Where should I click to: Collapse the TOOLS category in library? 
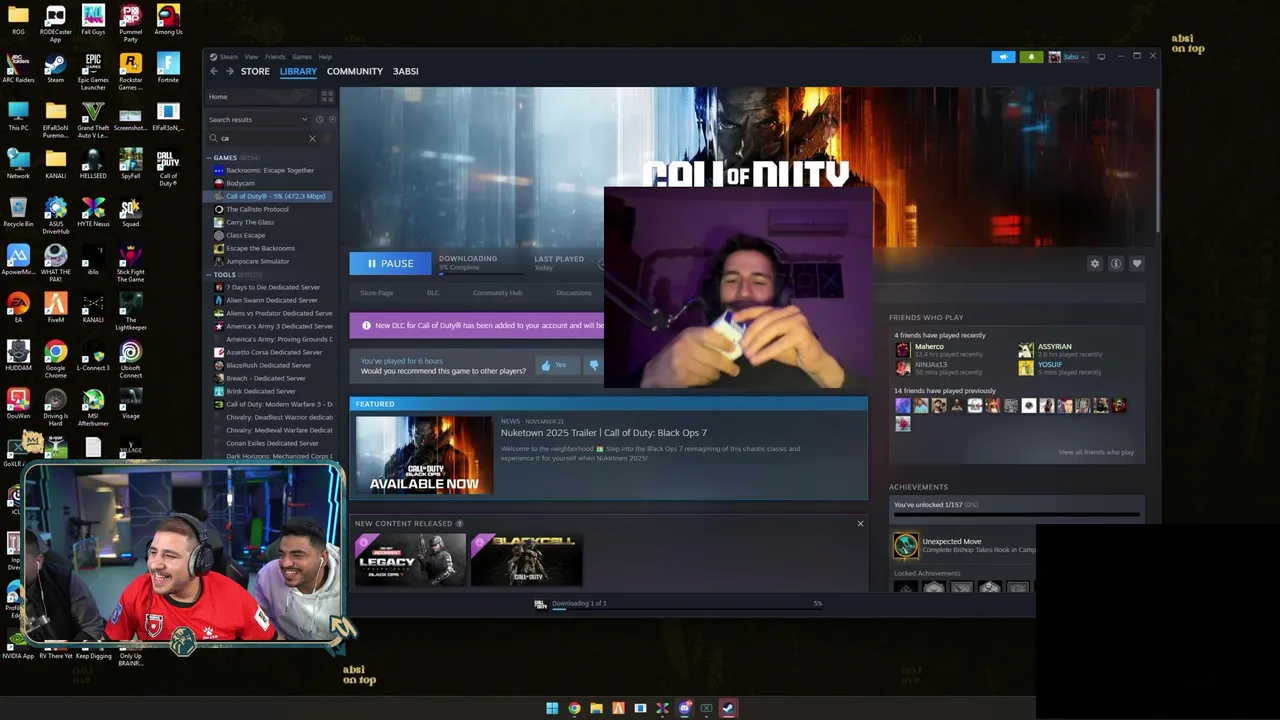[x=210, y=275]
